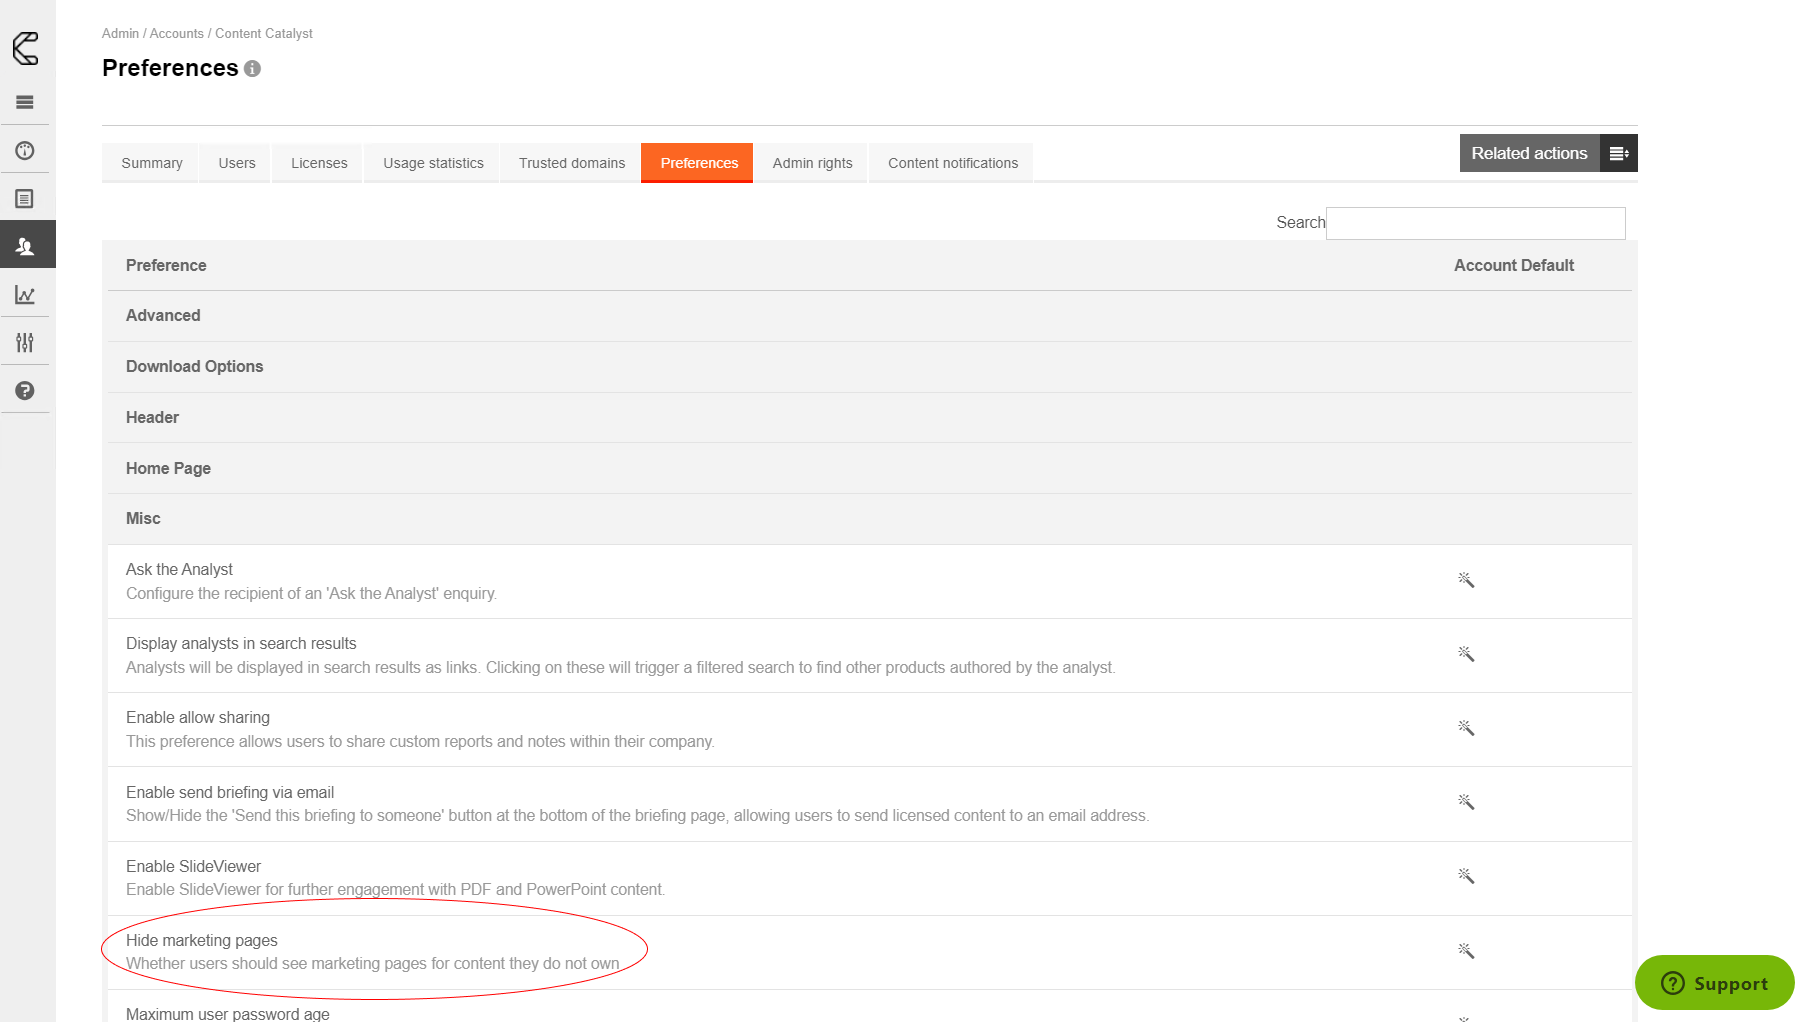Viewport: 1814px width, 1022px height.
Task: Expand the Download Options section
Action: tap(194, 367)
